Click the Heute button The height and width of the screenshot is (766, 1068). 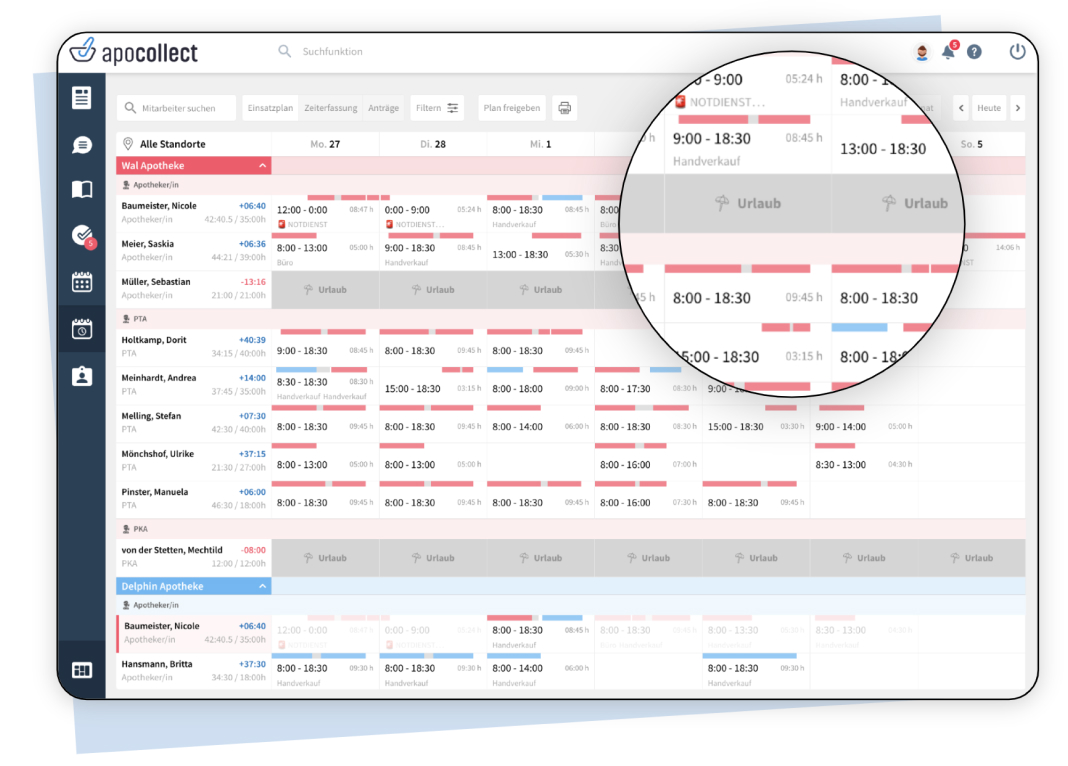point(988,108)
